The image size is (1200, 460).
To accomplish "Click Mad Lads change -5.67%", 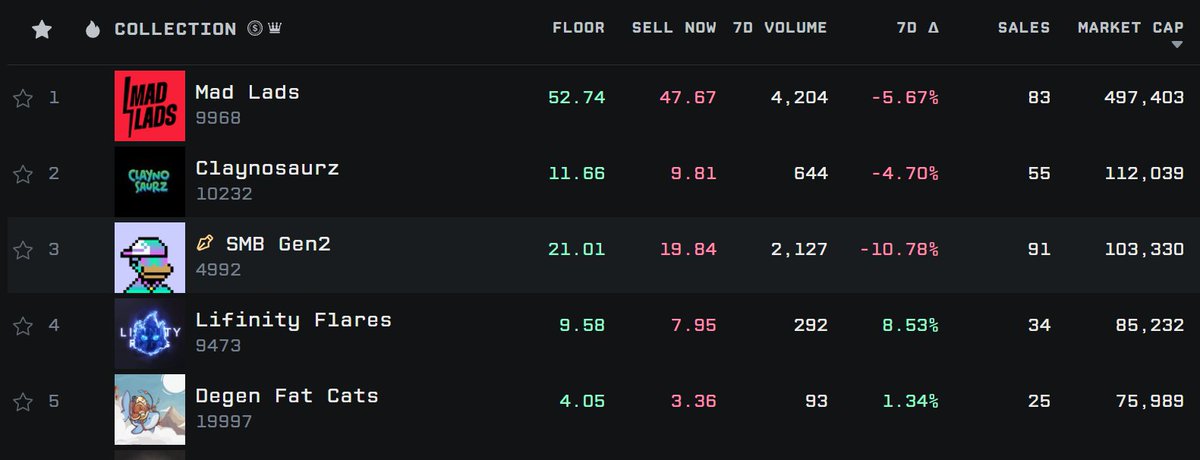I will 904,98.
